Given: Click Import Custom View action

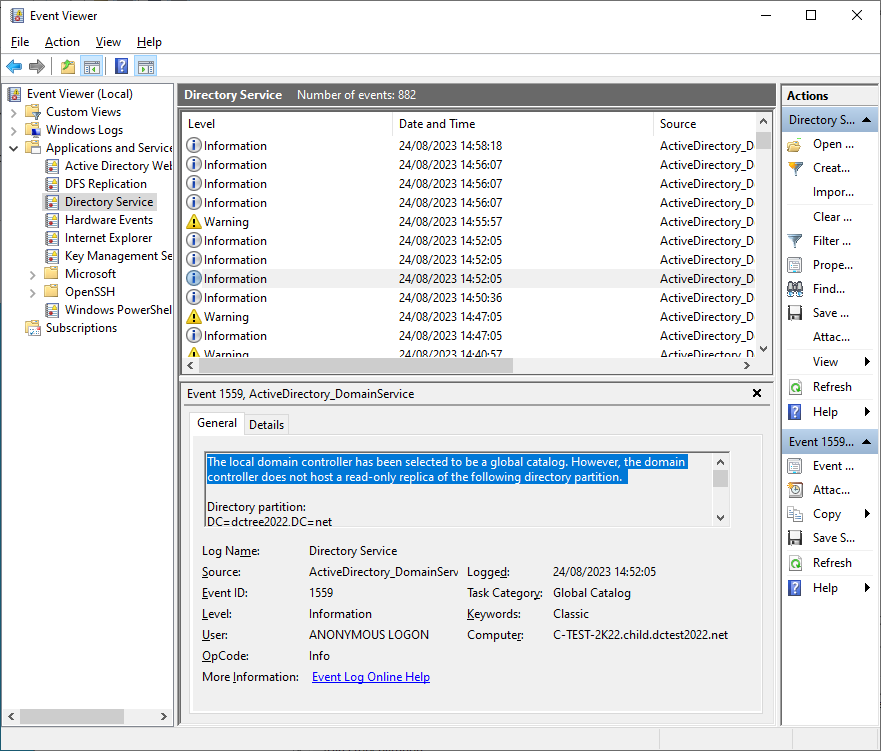Looking at the screenshot, I should [x=833, y=192].
